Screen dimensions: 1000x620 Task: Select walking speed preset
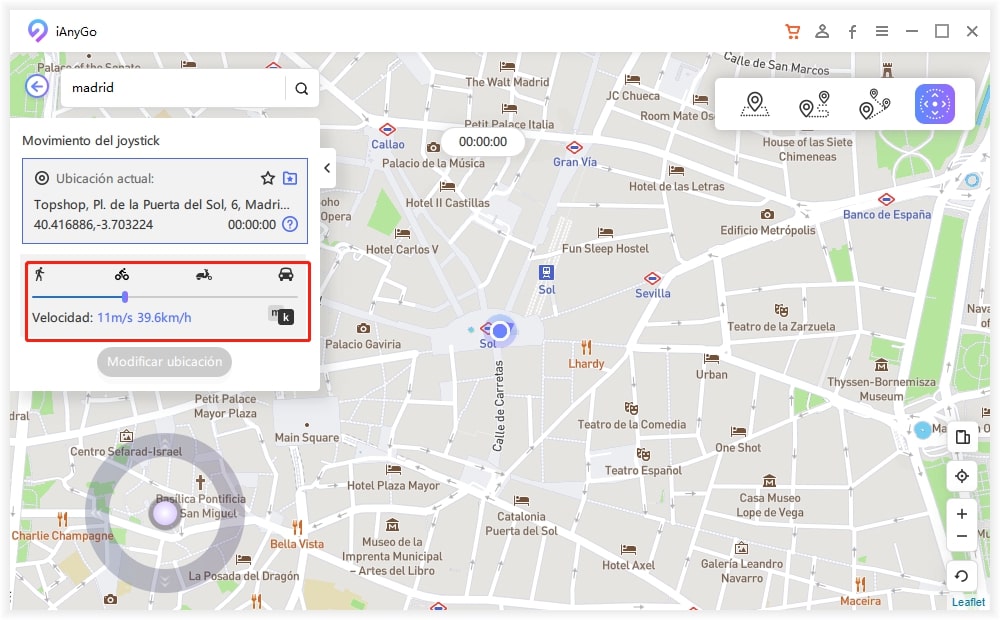coord(39,274)
